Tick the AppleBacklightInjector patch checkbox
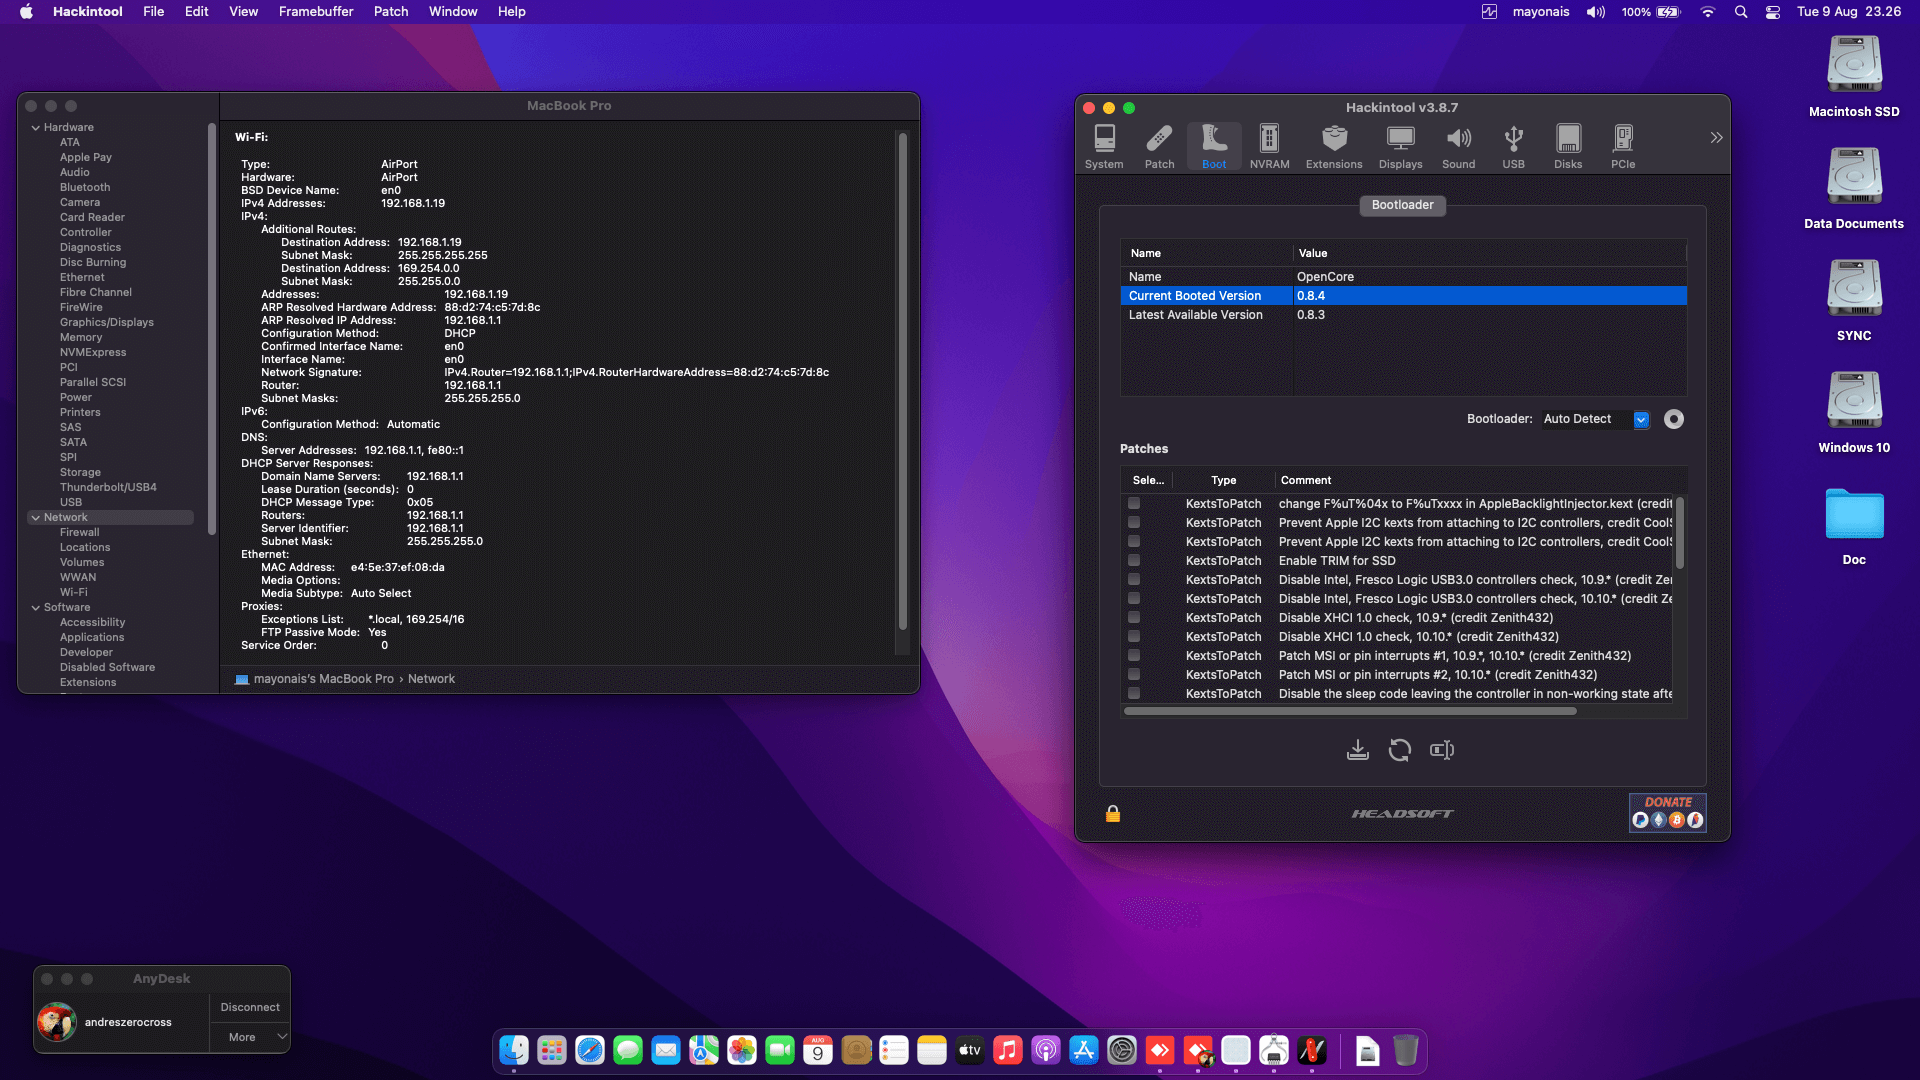Viewport: 1920px width, 1080px height. tap(1134, 504)
